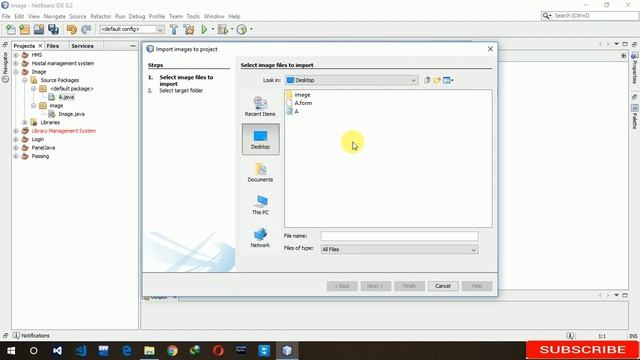Collapse the Source Packages node
Screen dimensions: 640x360
pyautogui.click(x=25, y=80)
